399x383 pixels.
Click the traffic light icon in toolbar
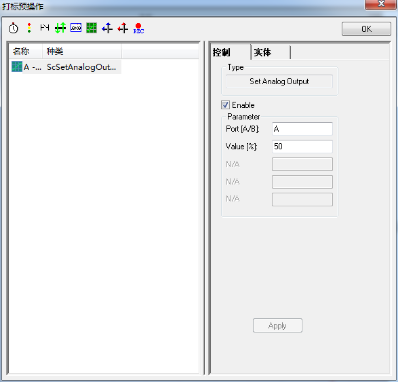pos(29,28)
